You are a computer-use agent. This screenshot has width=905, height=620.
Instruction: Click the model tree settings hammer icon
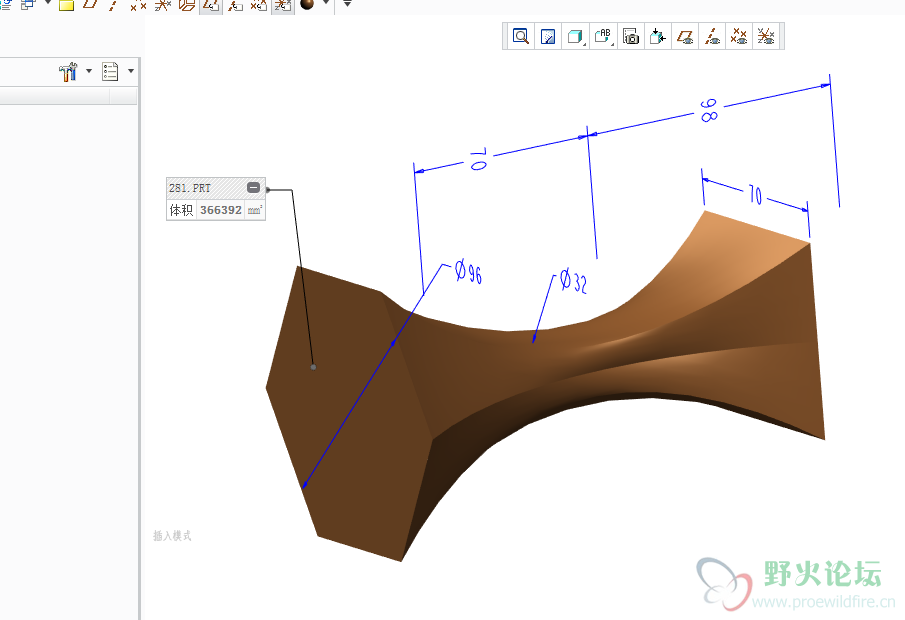tap(68, 72)
